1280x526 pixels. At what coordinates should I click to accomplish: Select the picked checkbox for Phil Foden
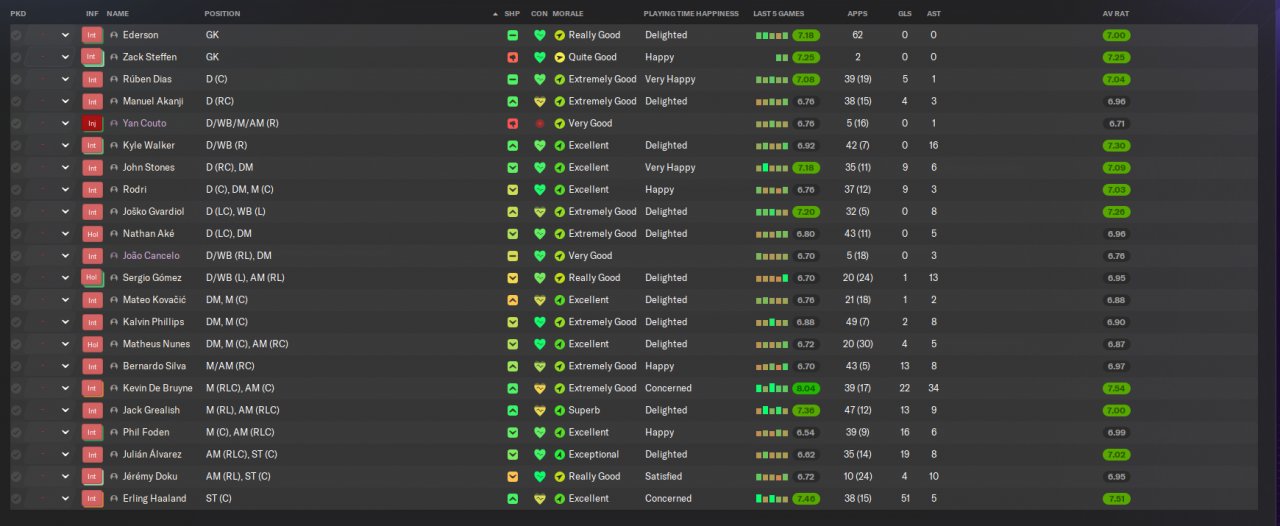click(x=16, y=433)
